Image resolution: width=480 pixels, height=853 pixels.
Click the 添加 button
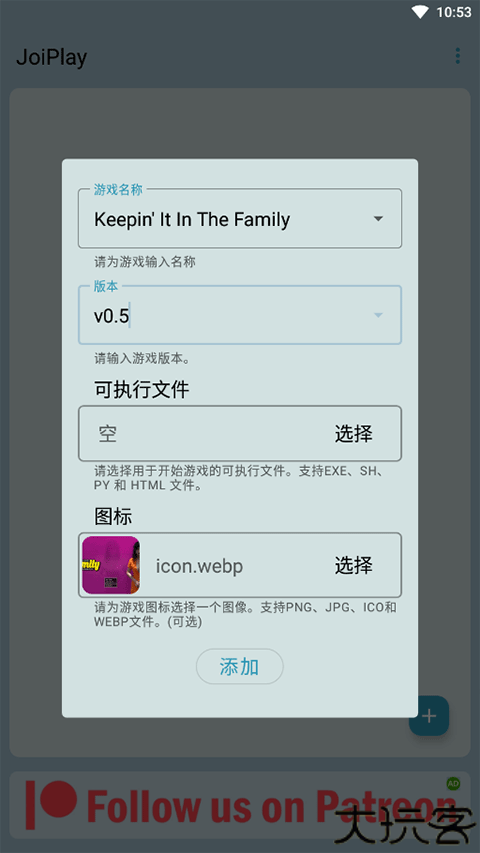(239, 666)
